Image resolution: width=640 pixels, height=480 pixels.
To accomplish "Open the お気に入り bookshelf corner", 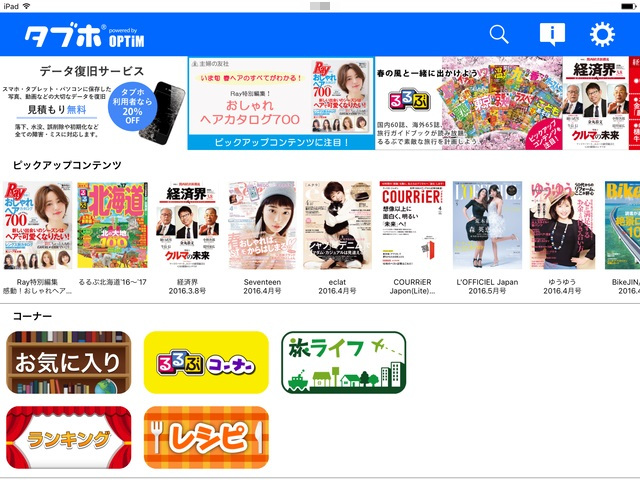I will (x=69, y=362).
